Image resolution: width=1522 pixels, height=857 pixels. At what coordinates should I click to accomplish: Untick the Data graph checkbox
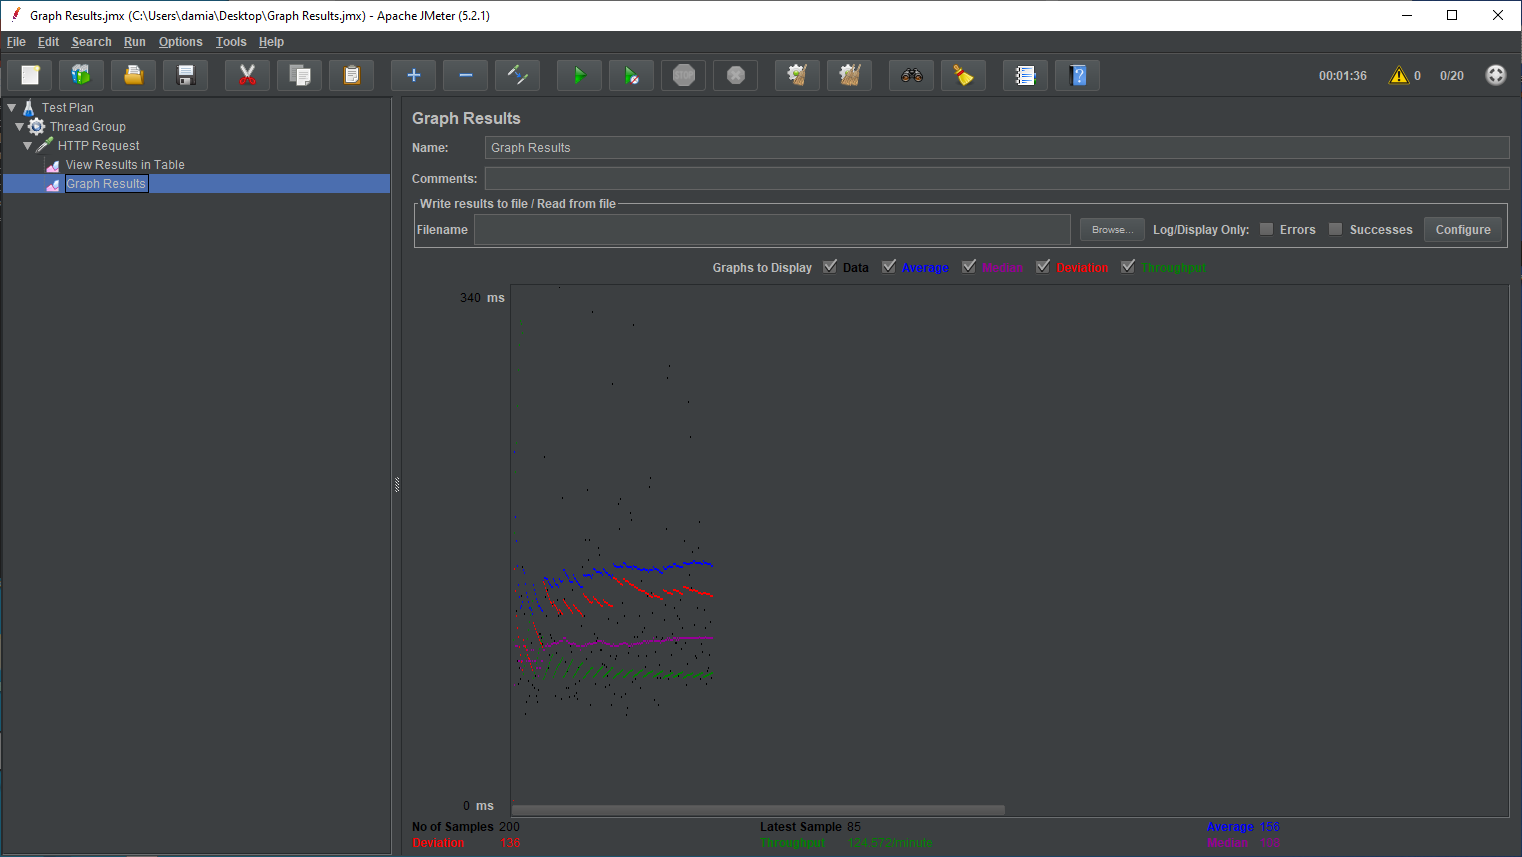830,267
